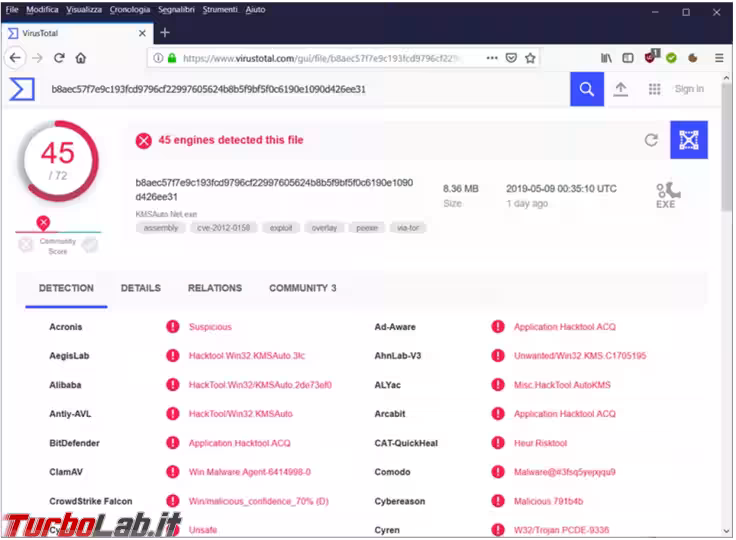Open the site information icon
This screenshot has width=736, height=540.
[x=159, y=58]
